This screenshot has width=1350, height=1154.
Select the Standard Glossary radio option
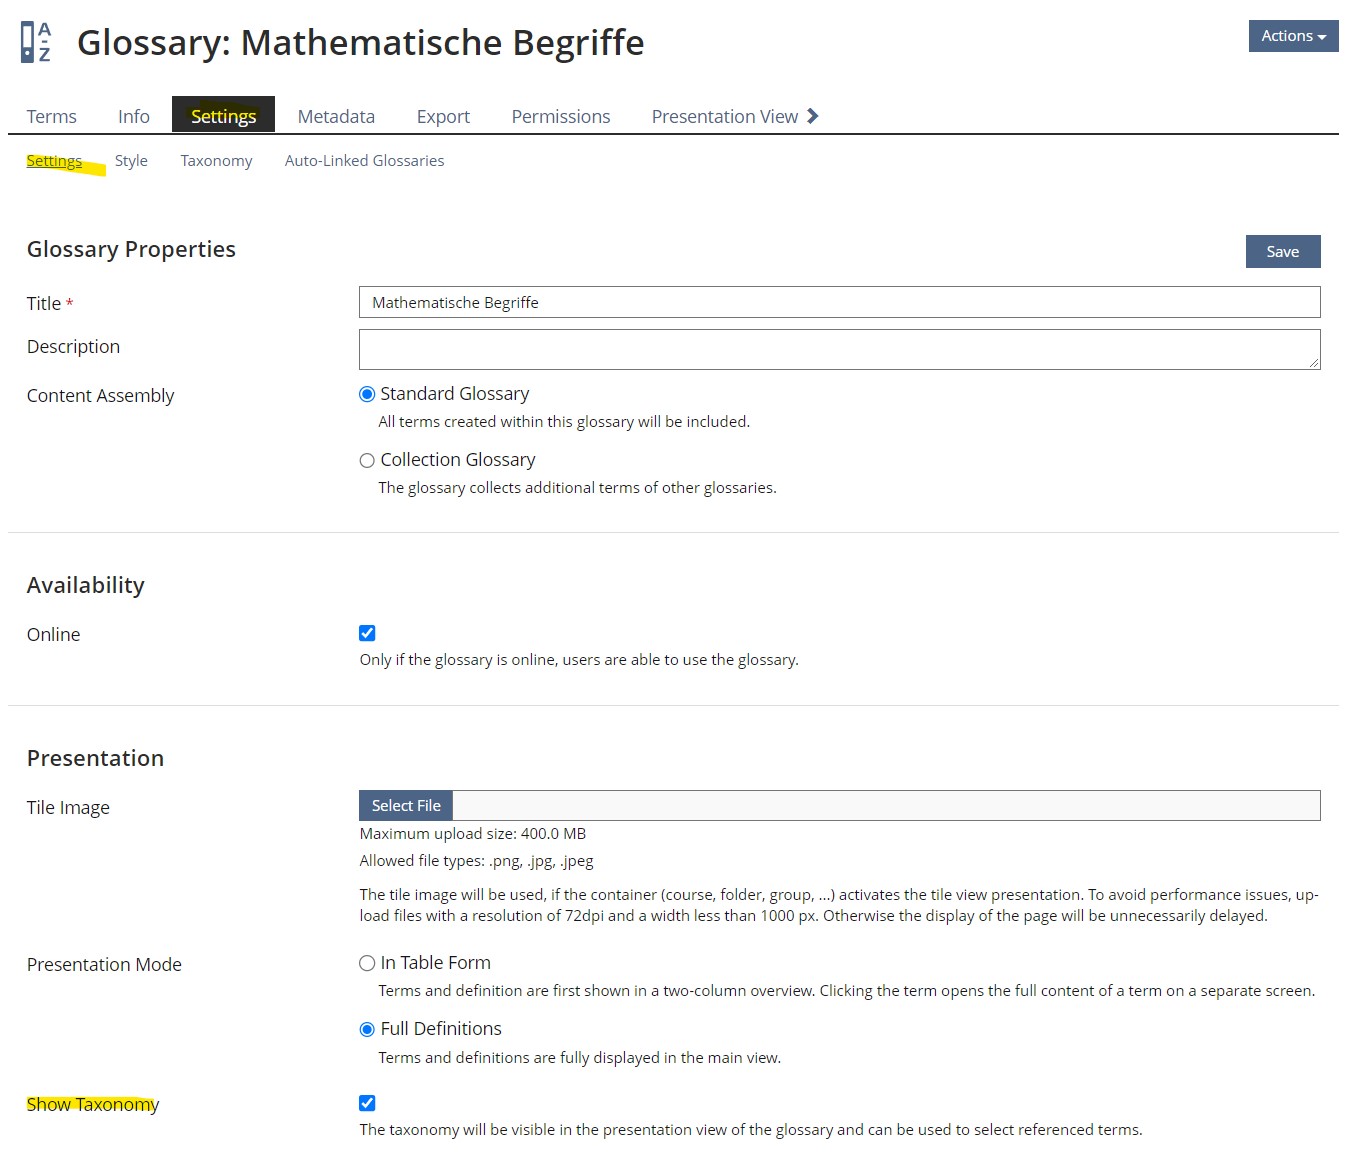click(x=367, y=394)
